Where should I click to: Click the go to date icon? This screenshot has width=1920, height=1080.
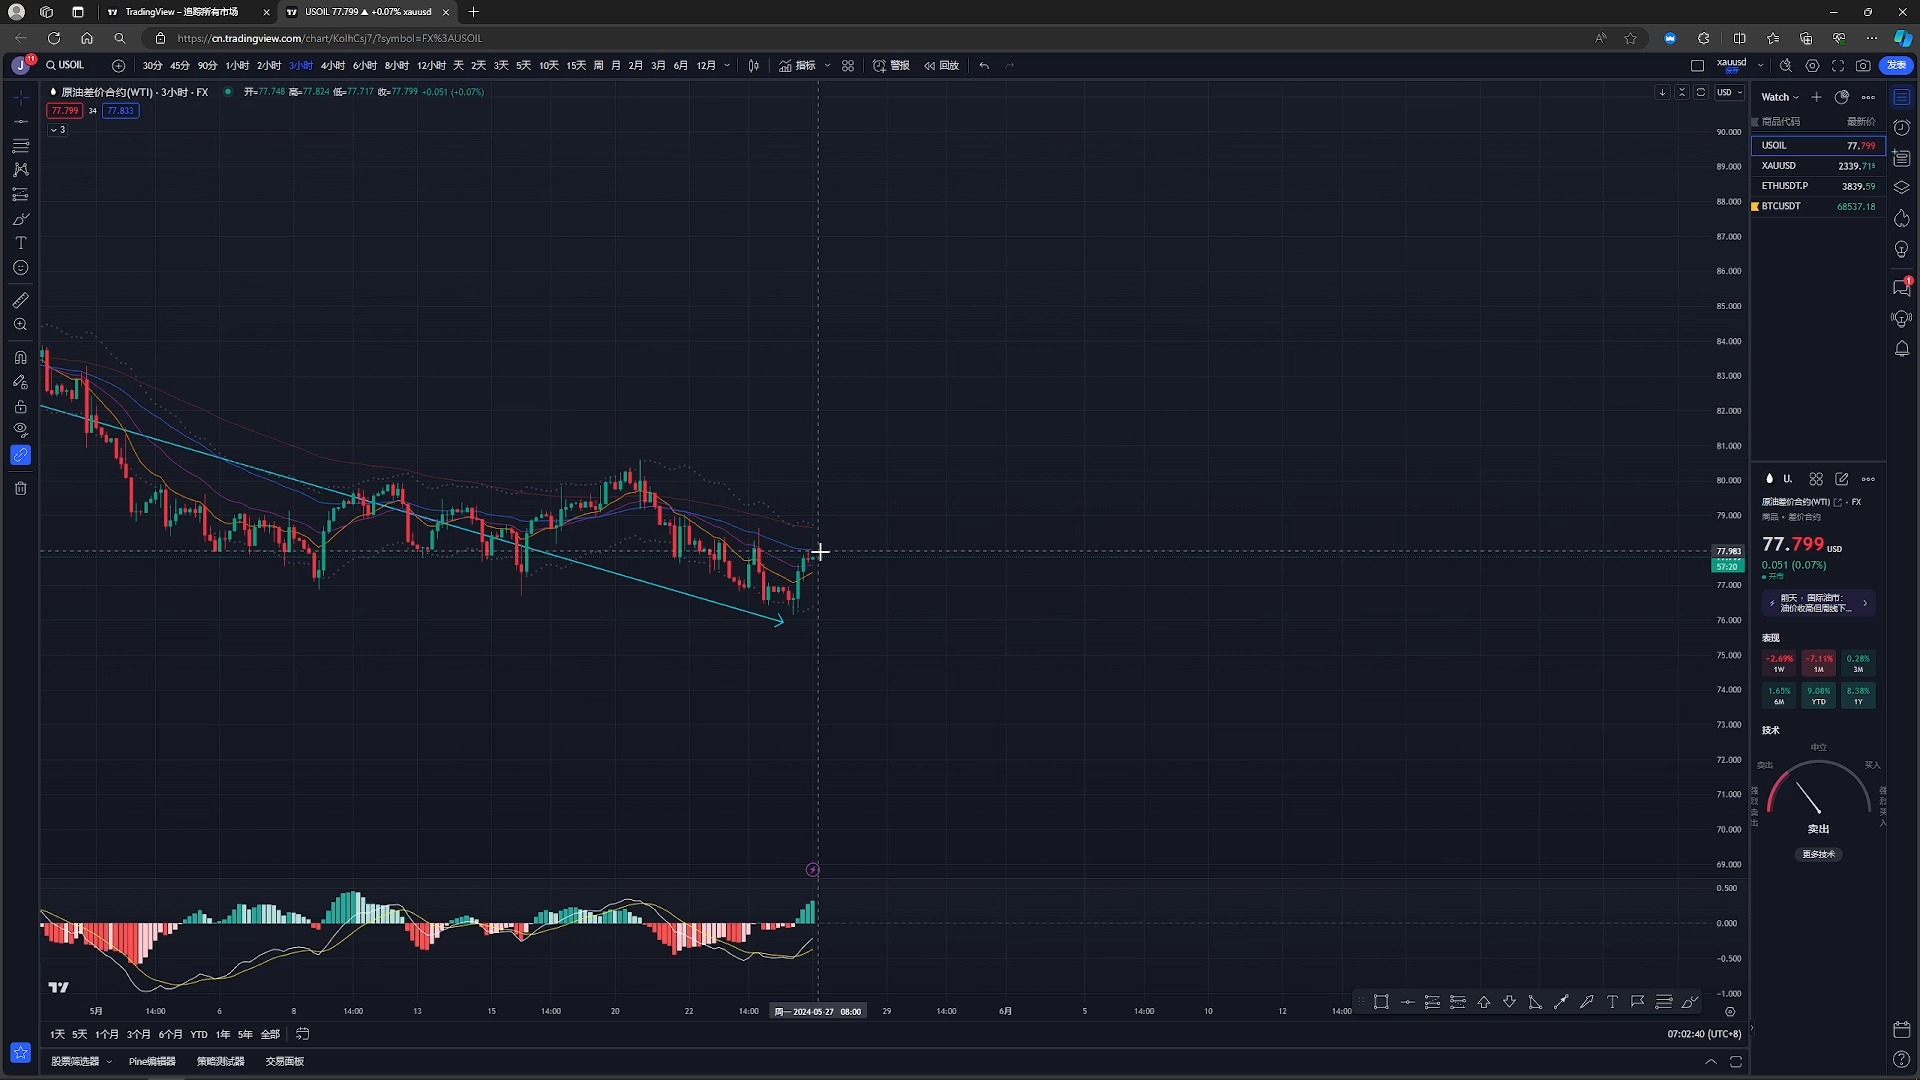click(303, 1034)
